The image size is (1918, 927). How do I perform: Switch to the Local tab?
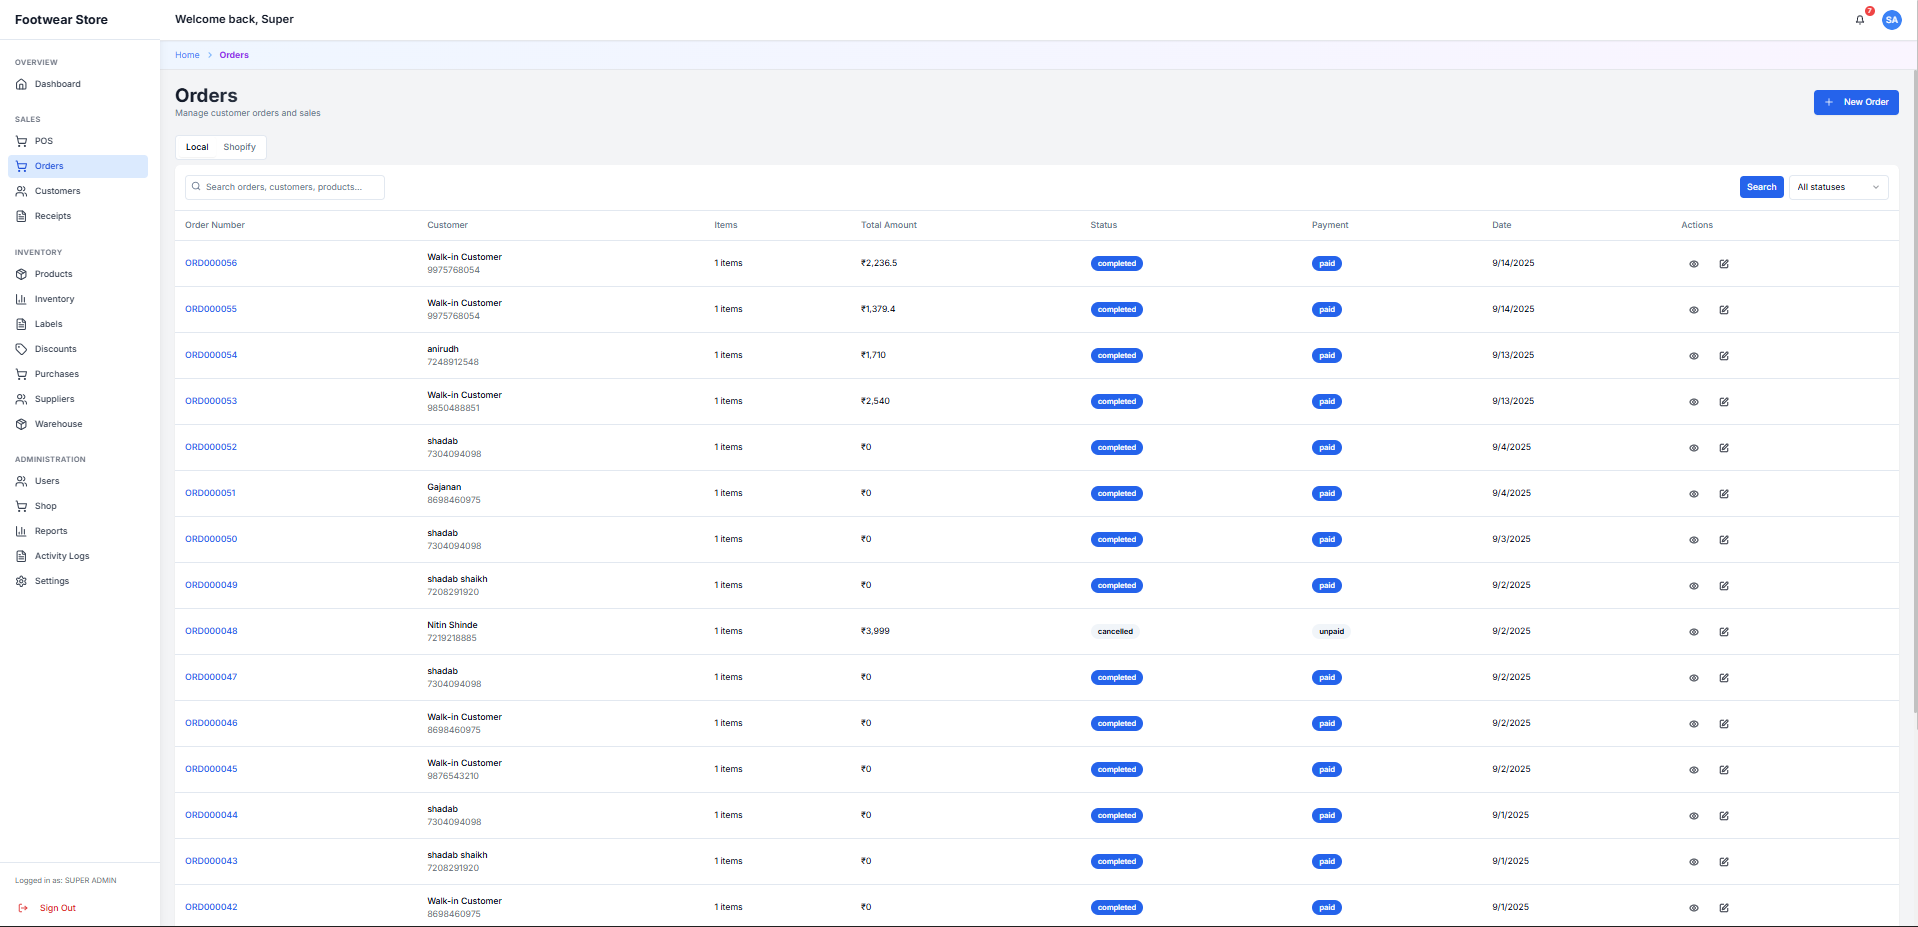point(197,147)
